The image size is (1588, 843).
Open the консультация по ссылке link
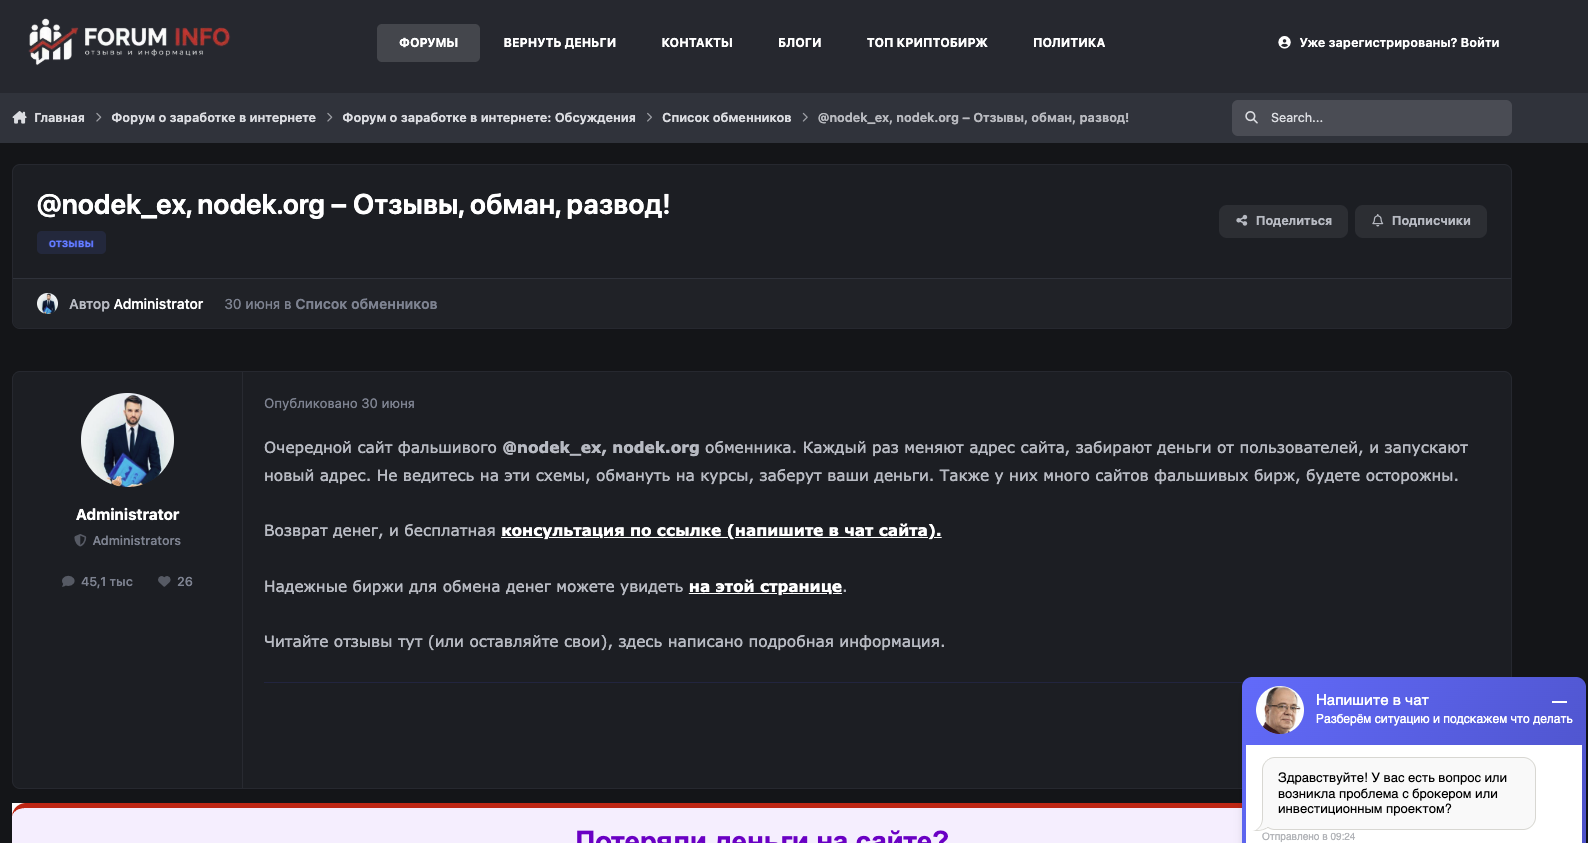[721, 531]
